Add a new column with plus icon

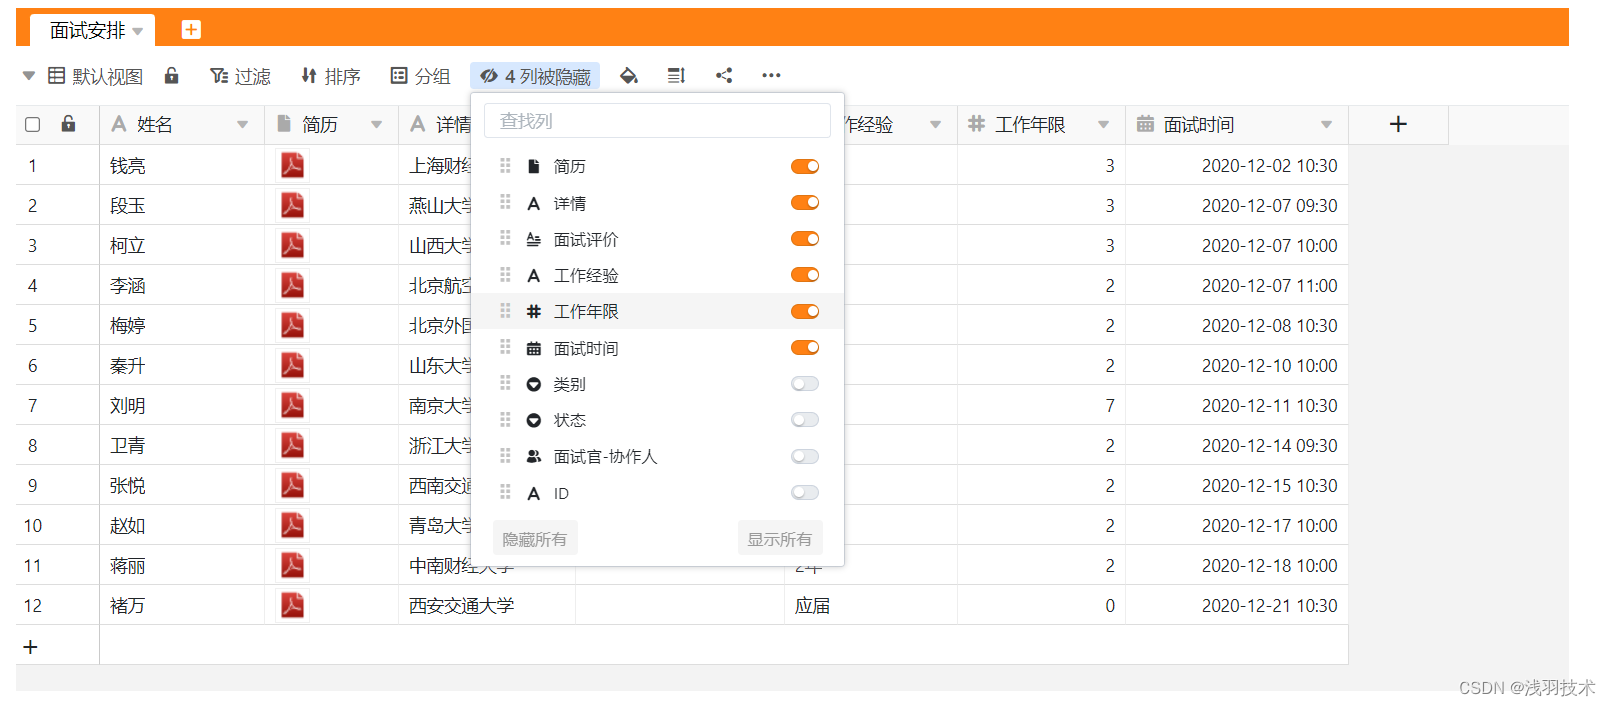pyautogui.click(x=1398, y=124)
